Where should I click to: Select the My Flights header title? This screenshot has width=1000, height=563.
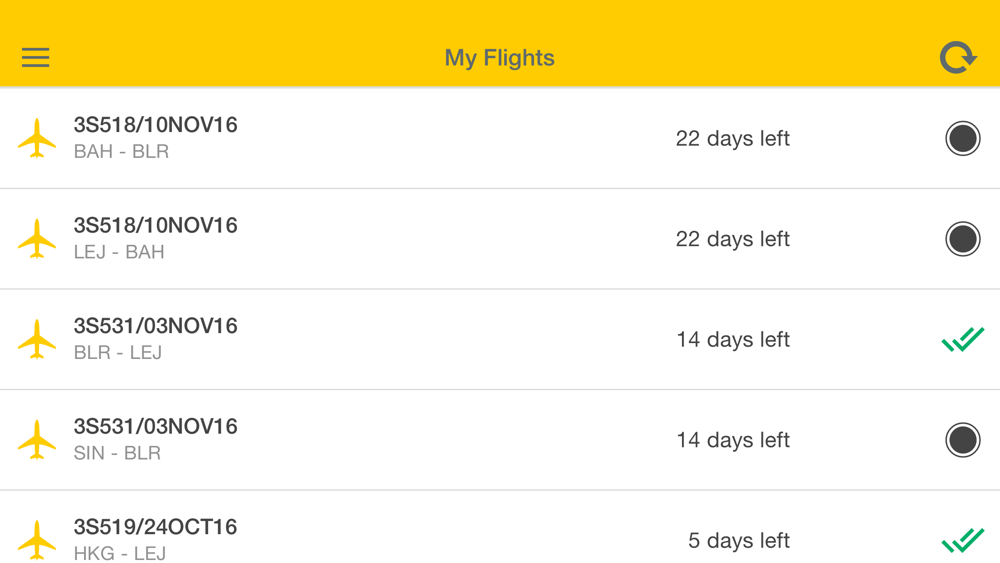click(499, 58)
